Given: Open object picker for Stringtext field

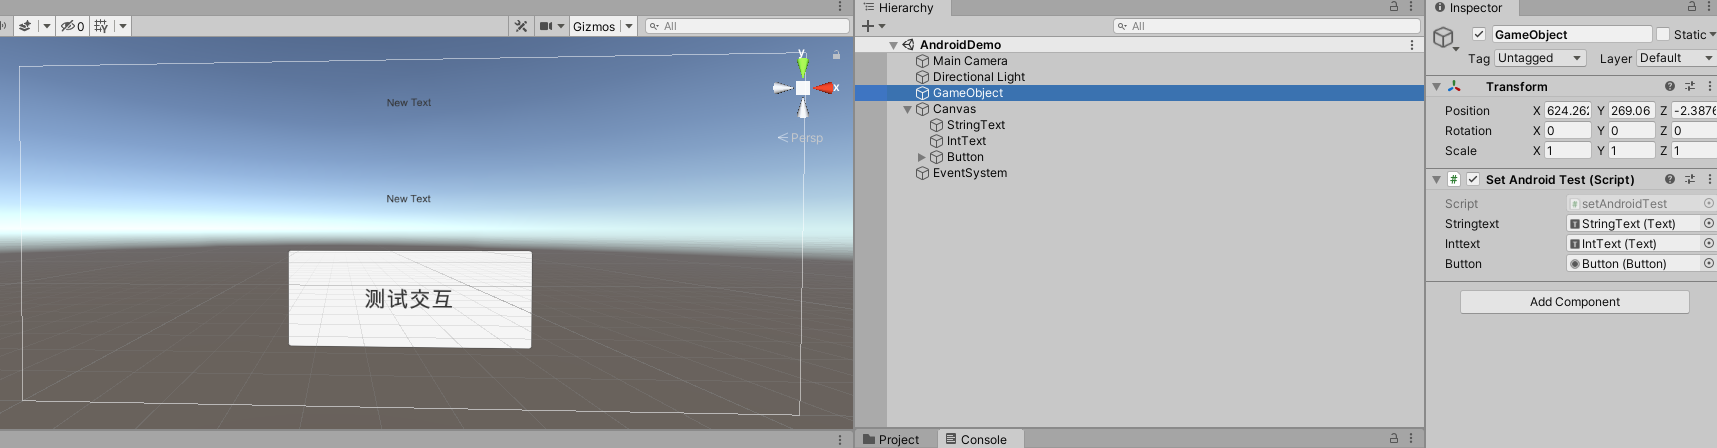Looking at the screenshot, I should 1709,224.
